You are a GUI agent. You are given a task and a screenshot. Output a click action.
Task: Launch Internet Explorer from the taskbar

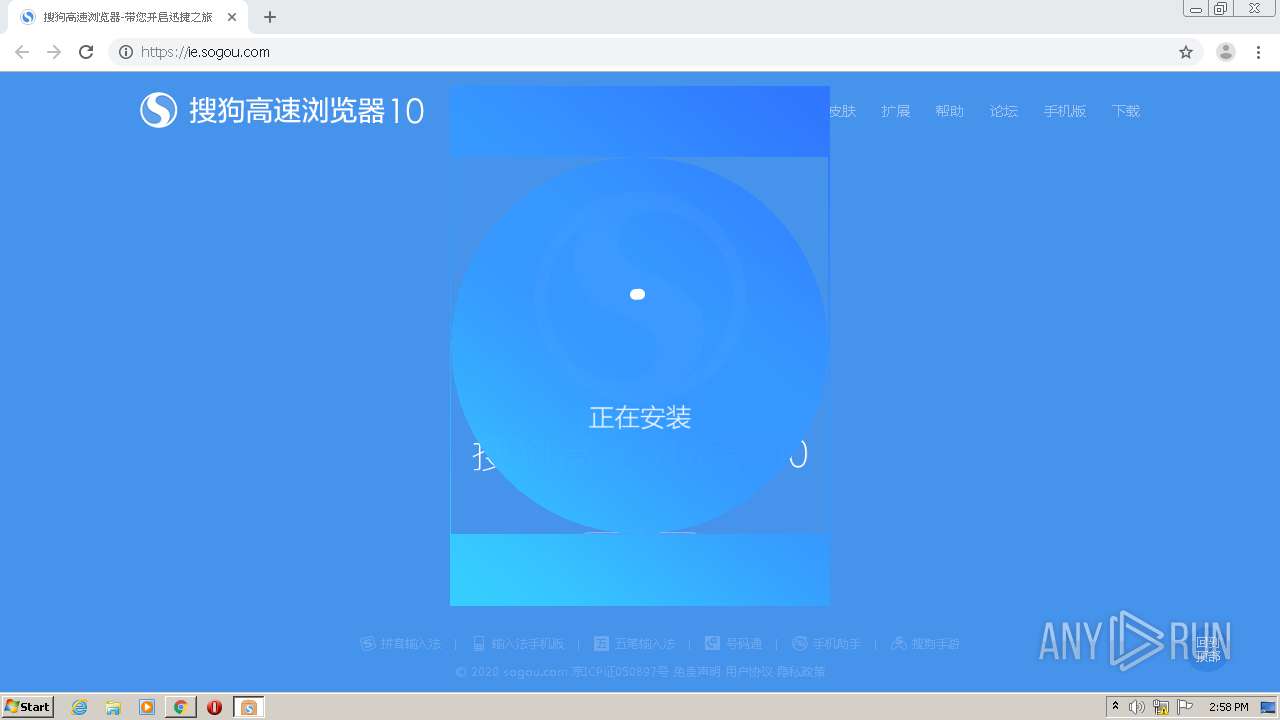click(x=79, y=707)
